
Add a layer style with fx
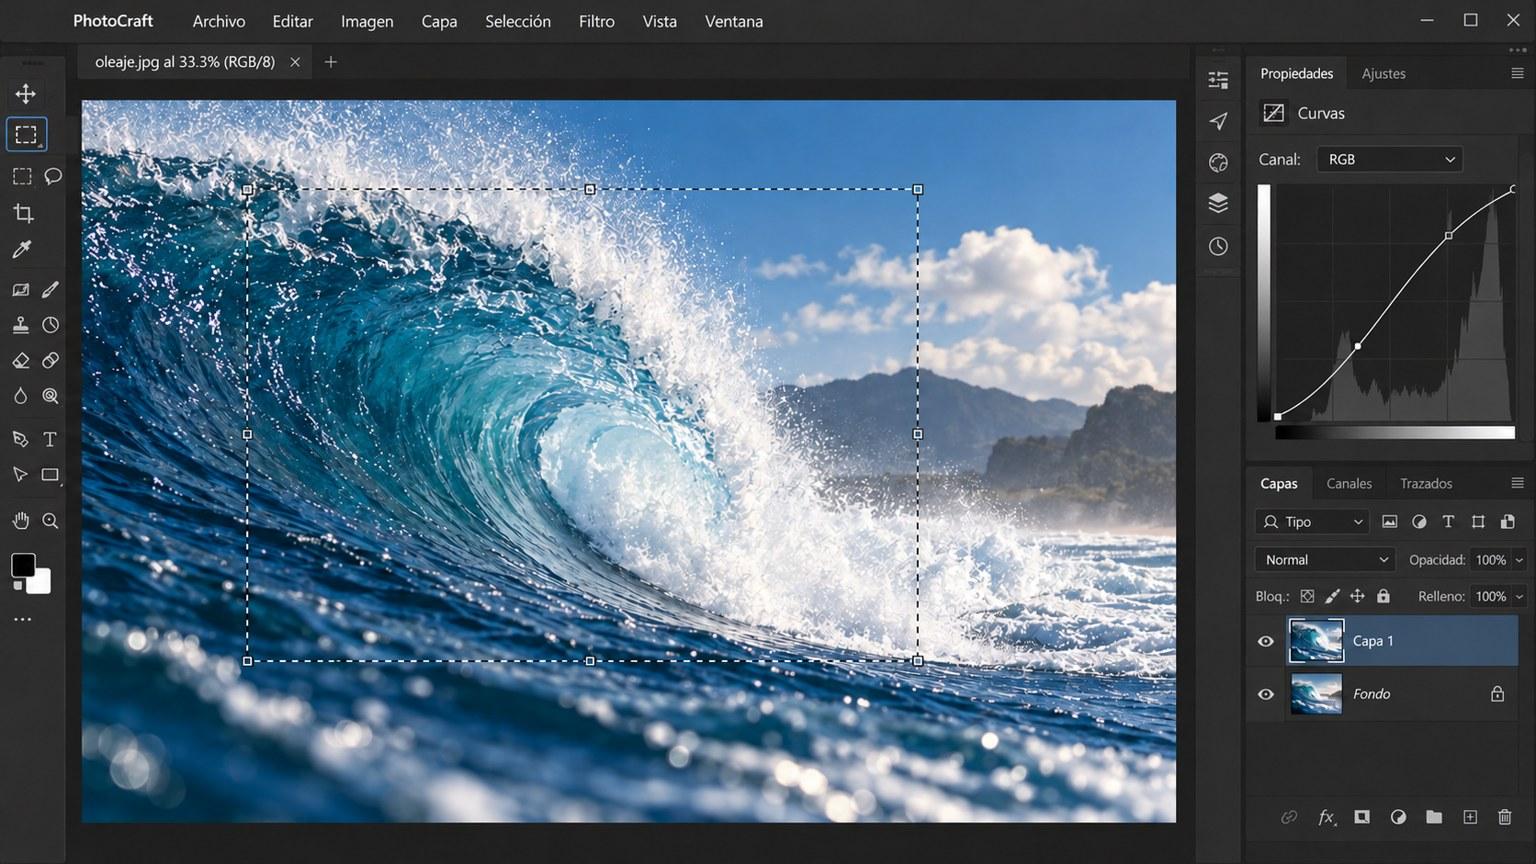(1326, 817)
